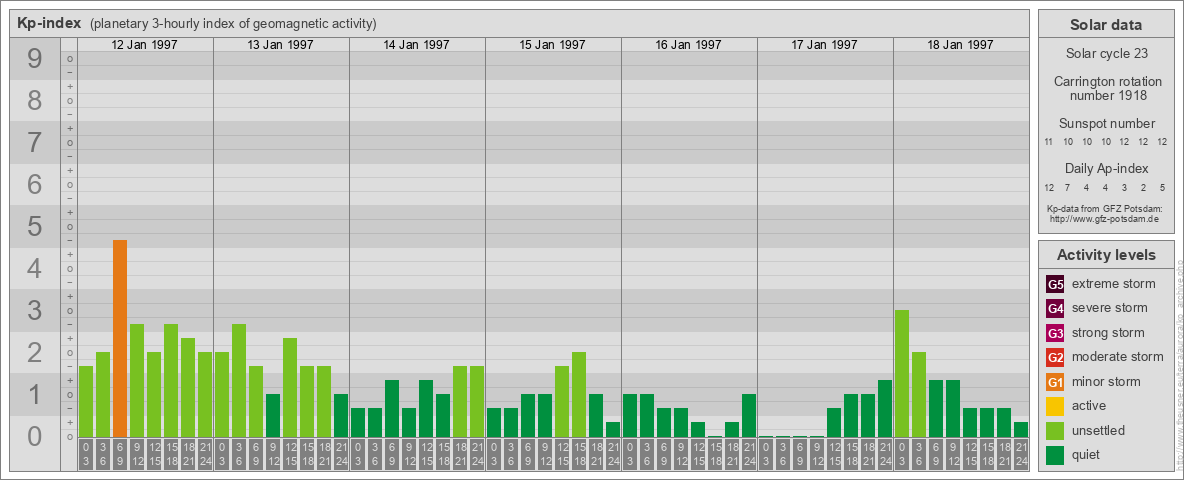1184x480 pixels.
Task: Select the 15 Jan 1997 date header
Action: pyautogui.click(x=552, y=45)
